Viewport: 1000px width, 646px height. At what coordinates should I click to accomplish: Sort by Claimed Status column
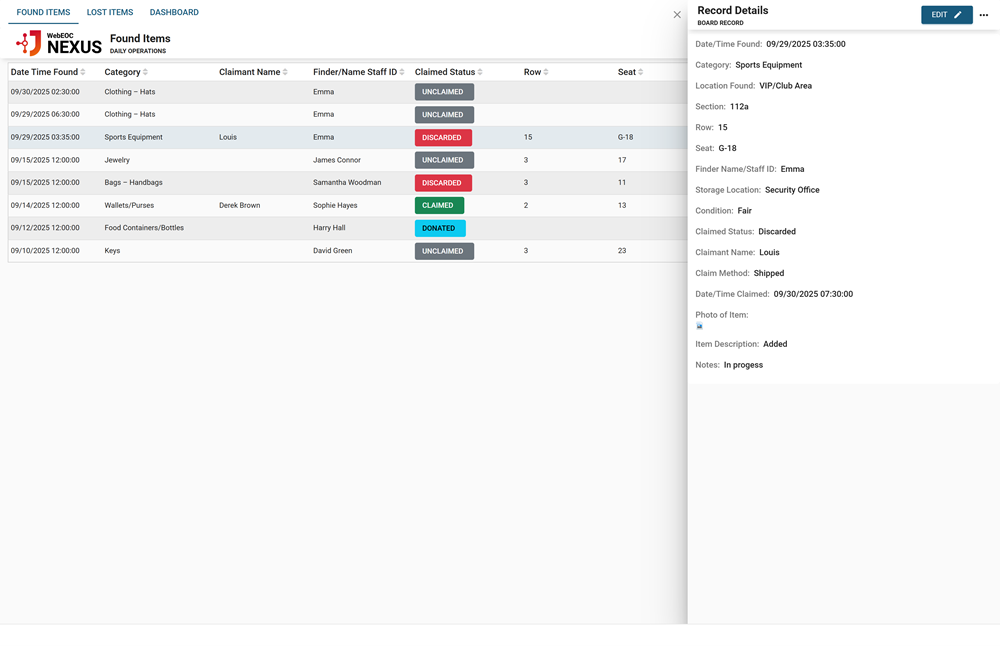pyautogui.click(x=481, y=72)
